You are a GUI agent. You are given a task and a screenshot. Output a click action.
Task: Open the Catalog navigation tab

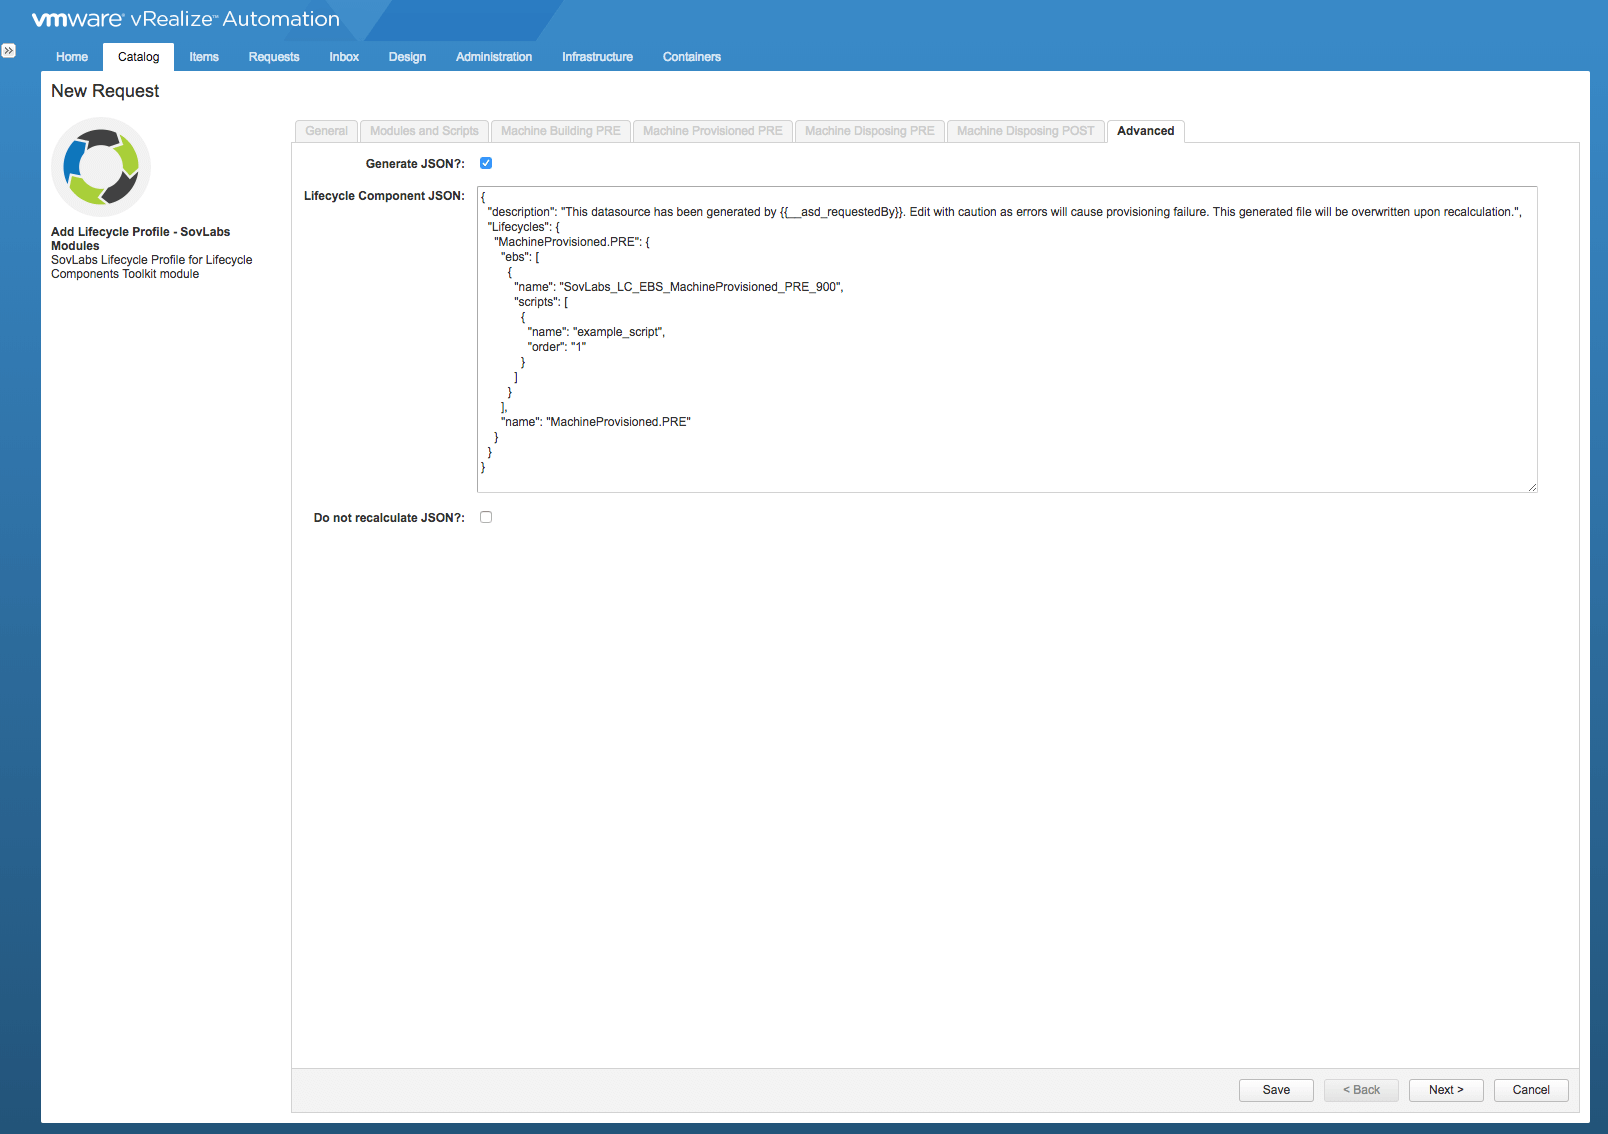coord(138,57)
